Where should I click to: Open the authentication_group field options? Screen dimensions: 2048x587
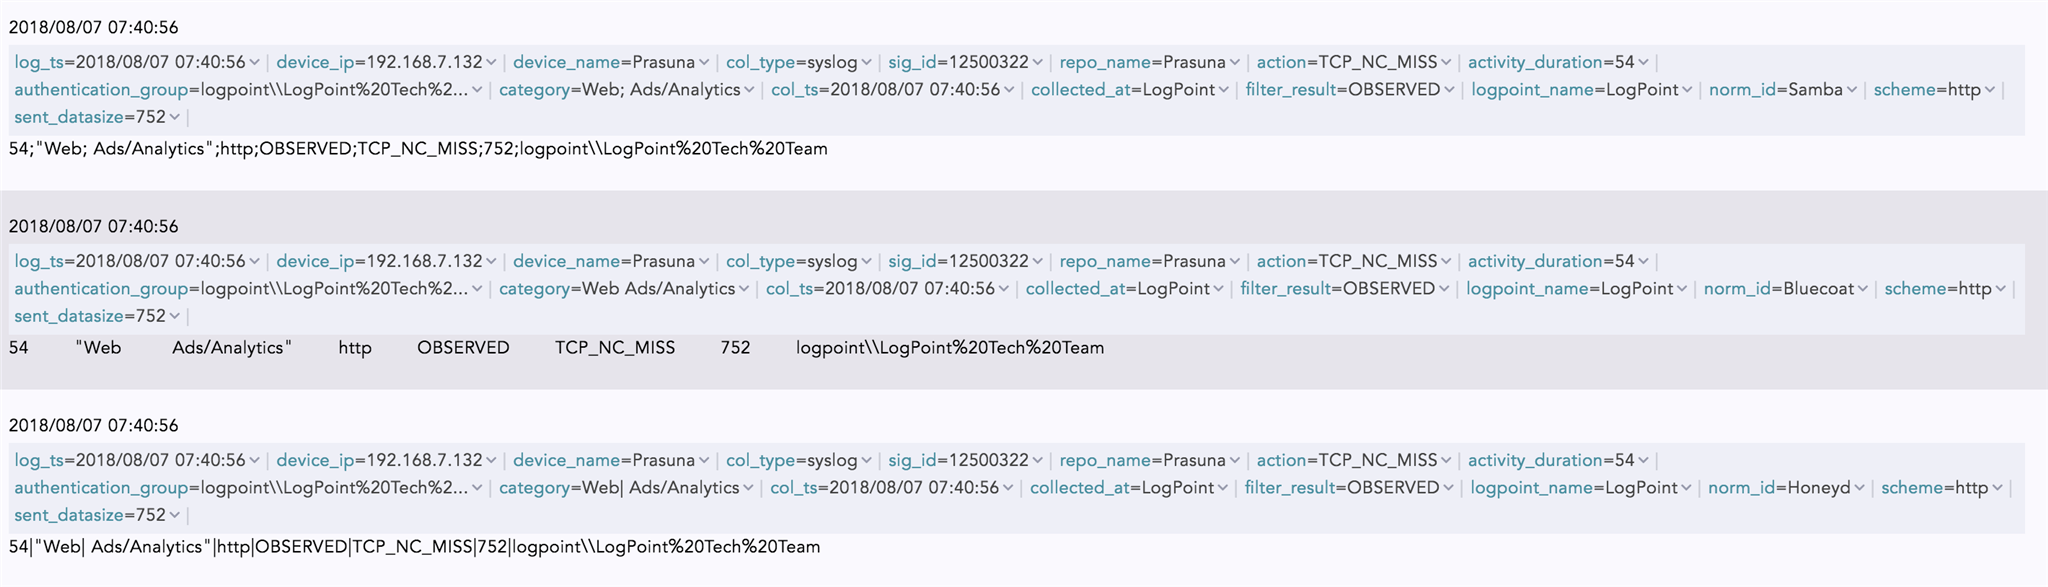(477, 89)
